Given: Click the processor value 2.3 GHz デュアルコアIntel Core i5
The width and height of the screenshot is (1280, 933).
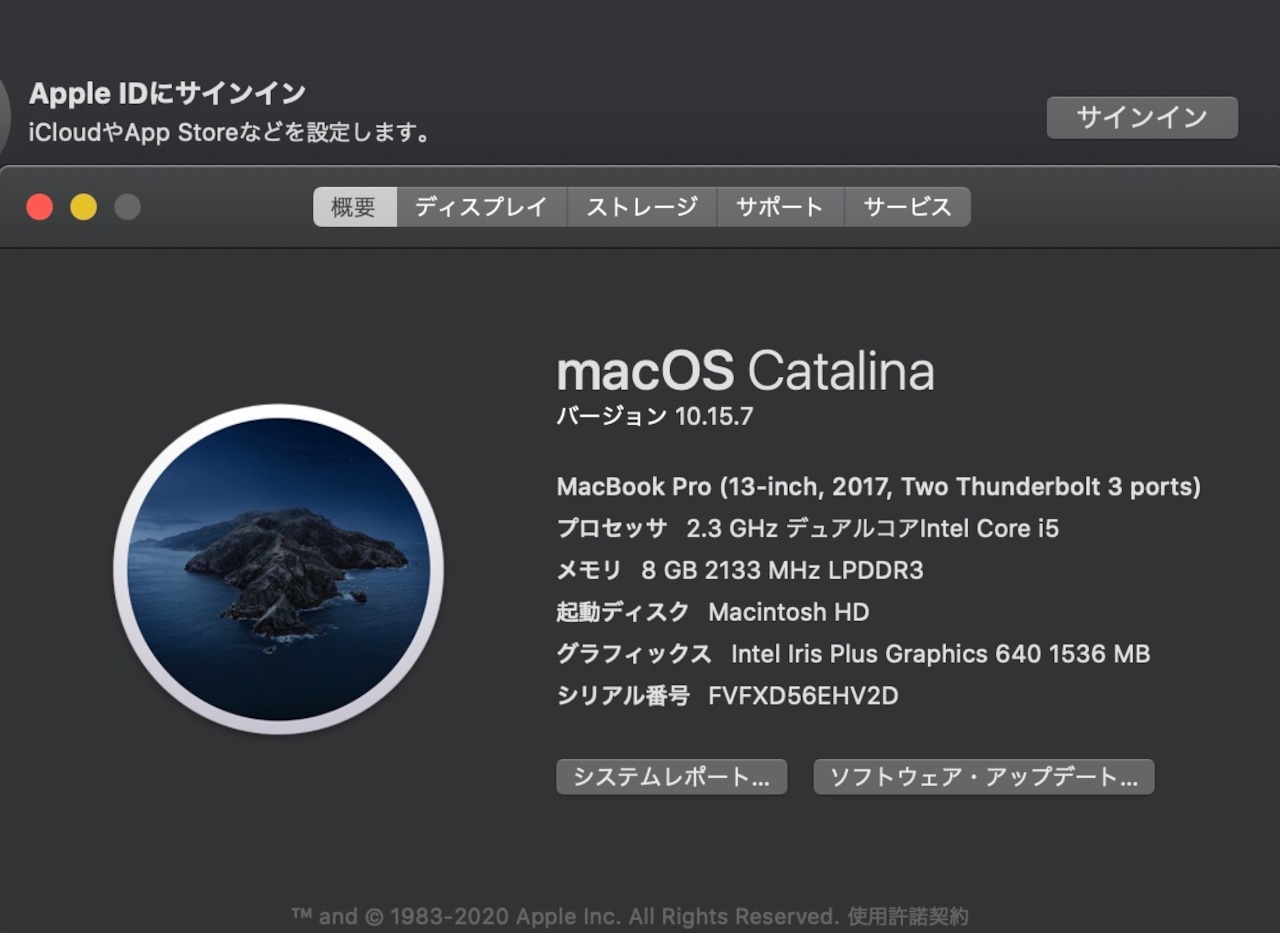Looking at the screenshot, I should click(x=872, y=528).
